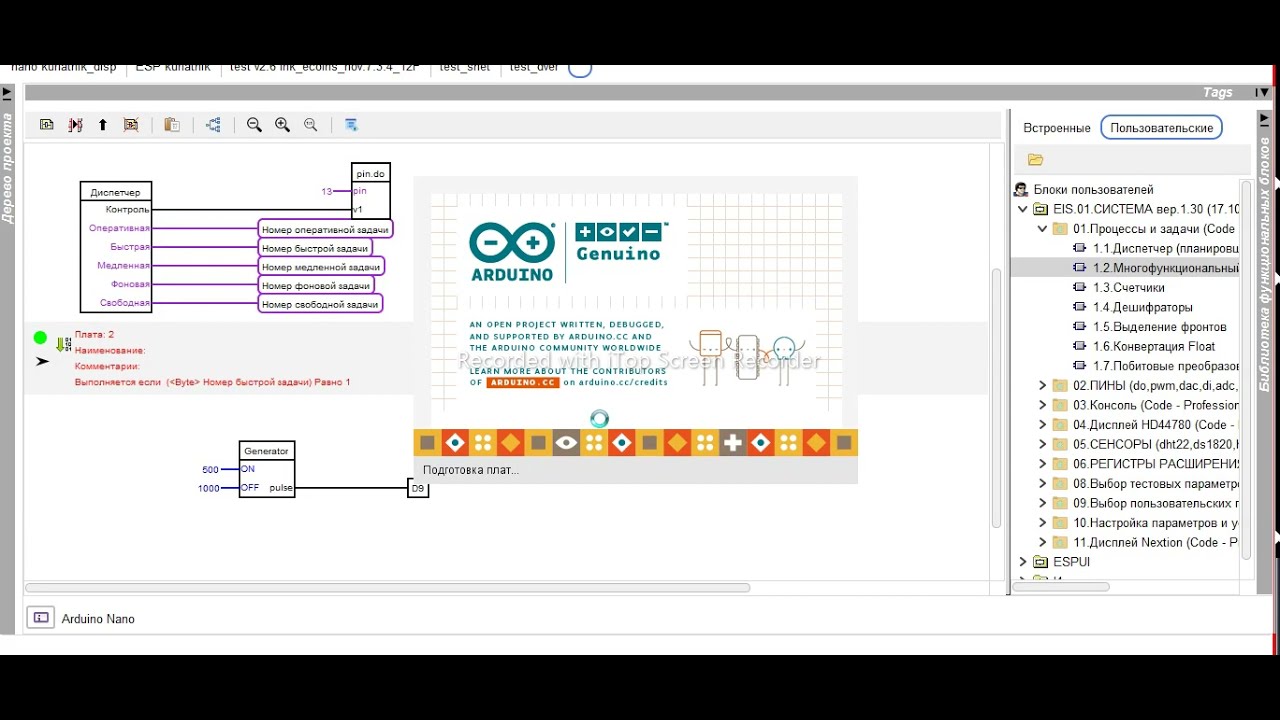Click the green circle board status indicator
This screenshot has height=720, width=1280.
pos(40,338)
